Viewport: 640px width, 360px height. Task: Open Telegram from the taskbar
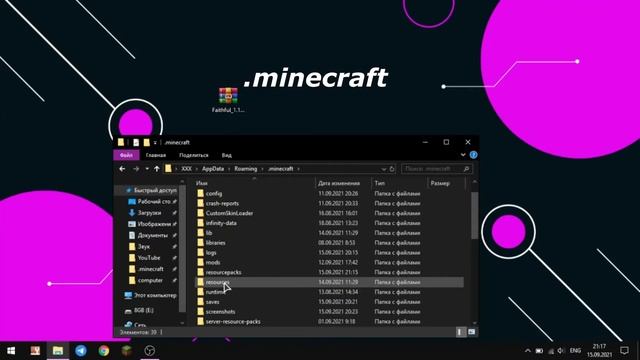(81, 351)
